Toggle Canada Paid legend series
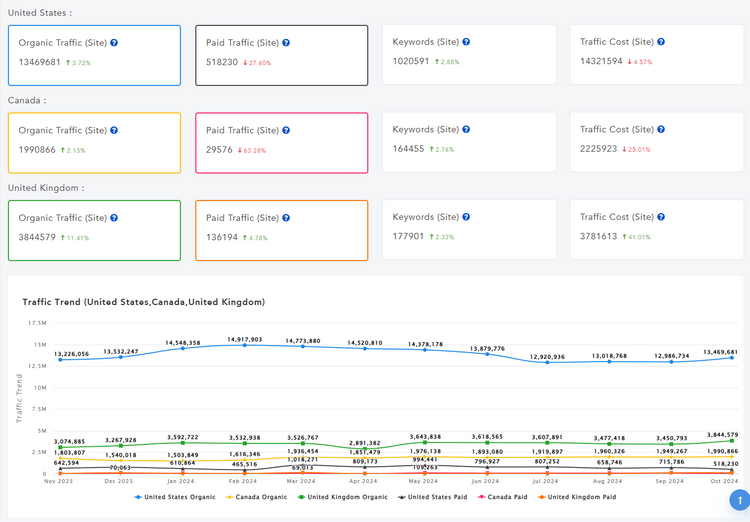This screenshot has height=522, width=750. click(x=502, y=497)
